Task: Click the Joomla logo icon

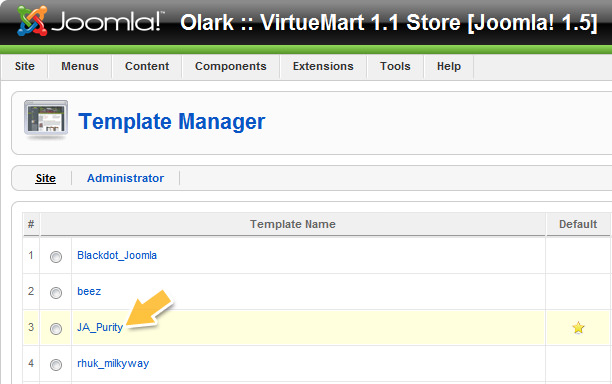Action: point(32,21)
